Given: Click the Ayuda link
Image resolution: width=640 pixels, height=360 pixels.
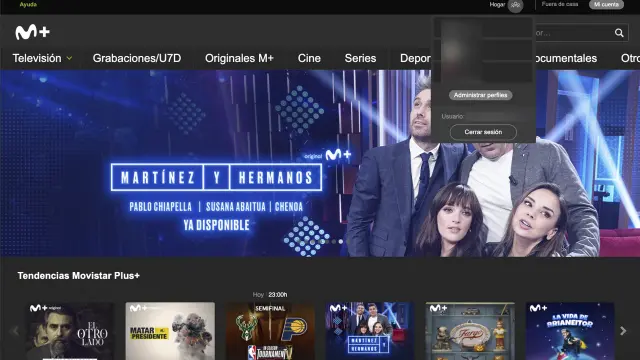Looking at the screenshot, I should point(28,4).
